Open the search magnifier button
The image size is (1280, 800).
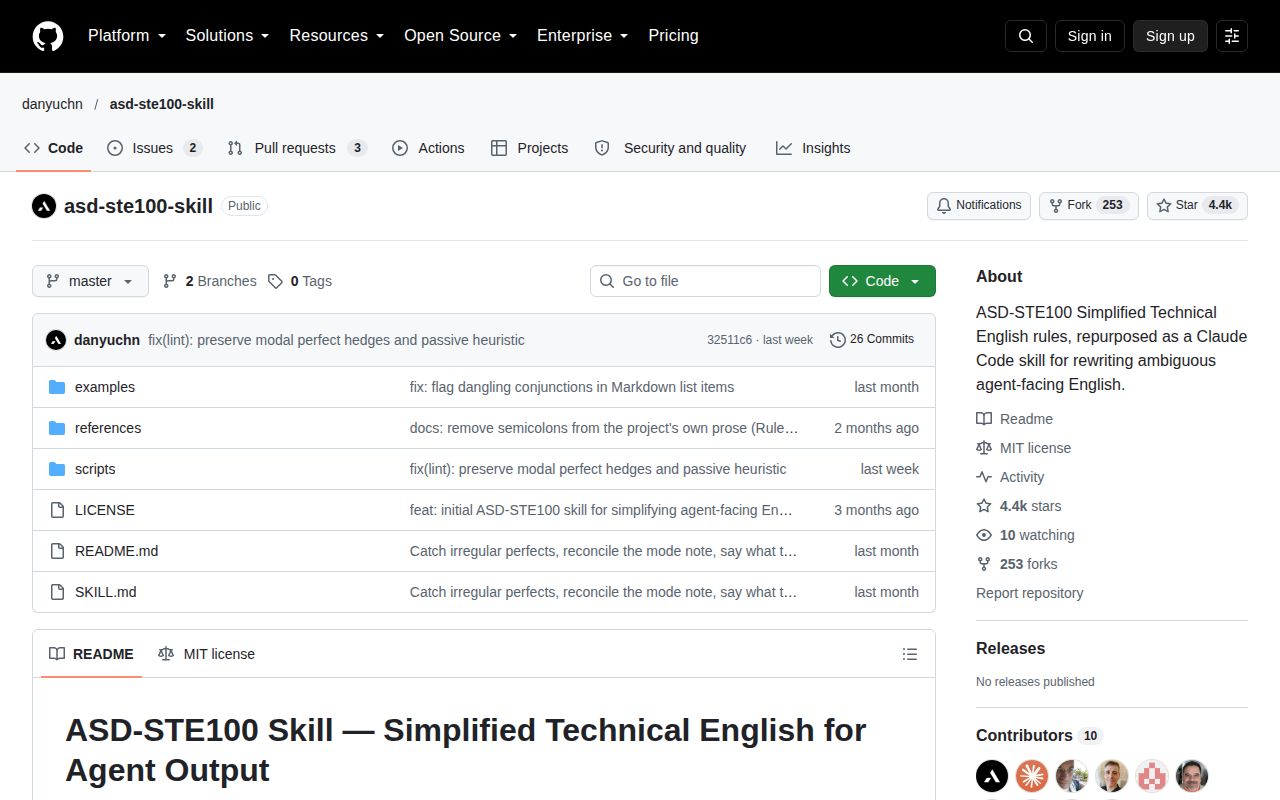pos(1026,36)
